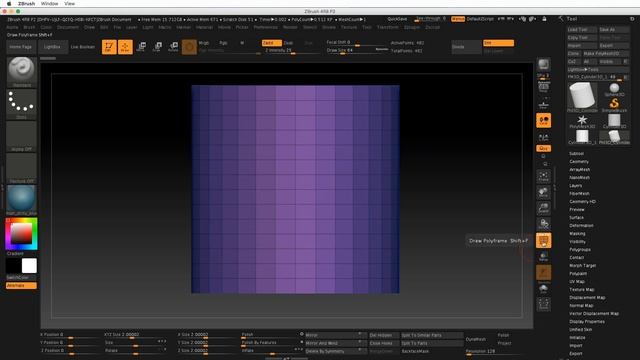This screenshot has width=640, height=360.
Task: Click the Frame view icon
Action: [x=543, y=176]
